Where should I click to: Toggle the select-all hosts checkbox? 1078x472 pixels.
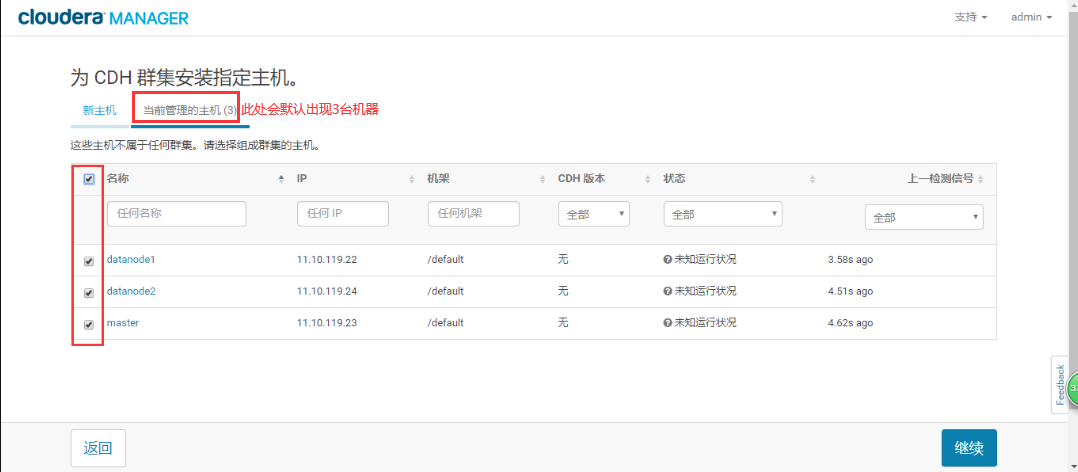[89, 179]
